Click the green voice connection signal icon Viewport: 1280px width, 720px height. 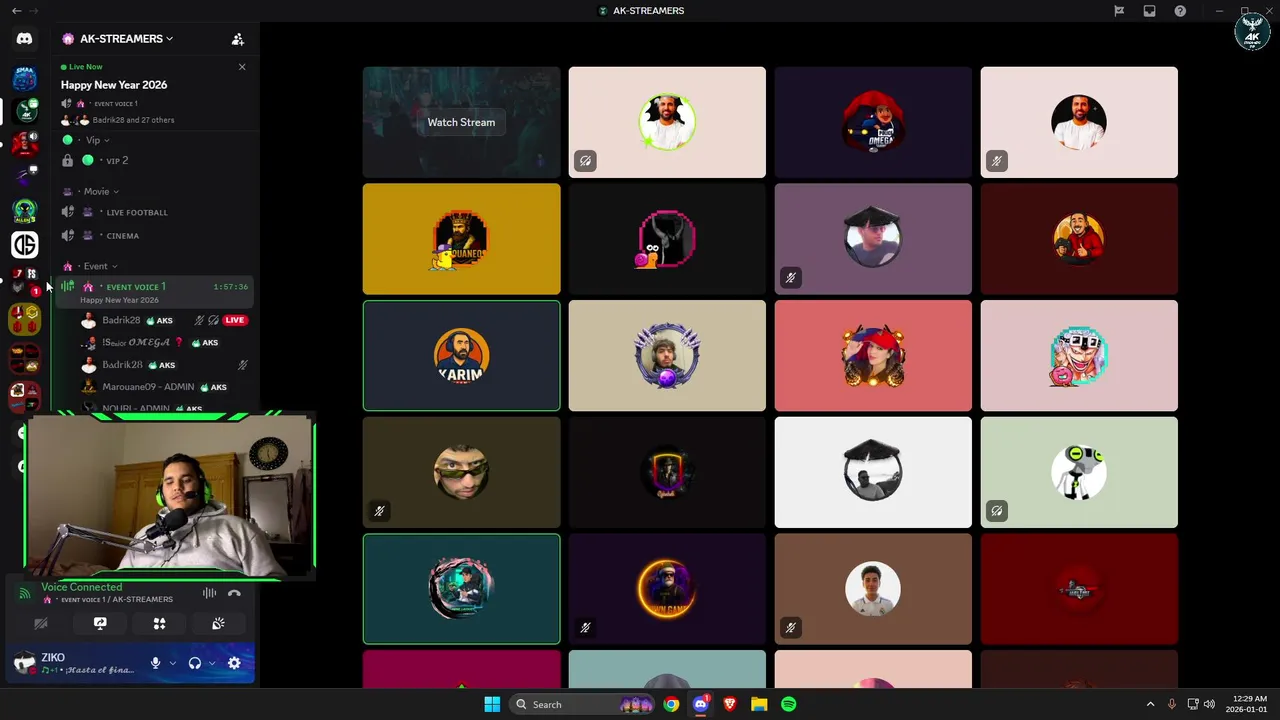pyautogui.click(x=25, y=593)
